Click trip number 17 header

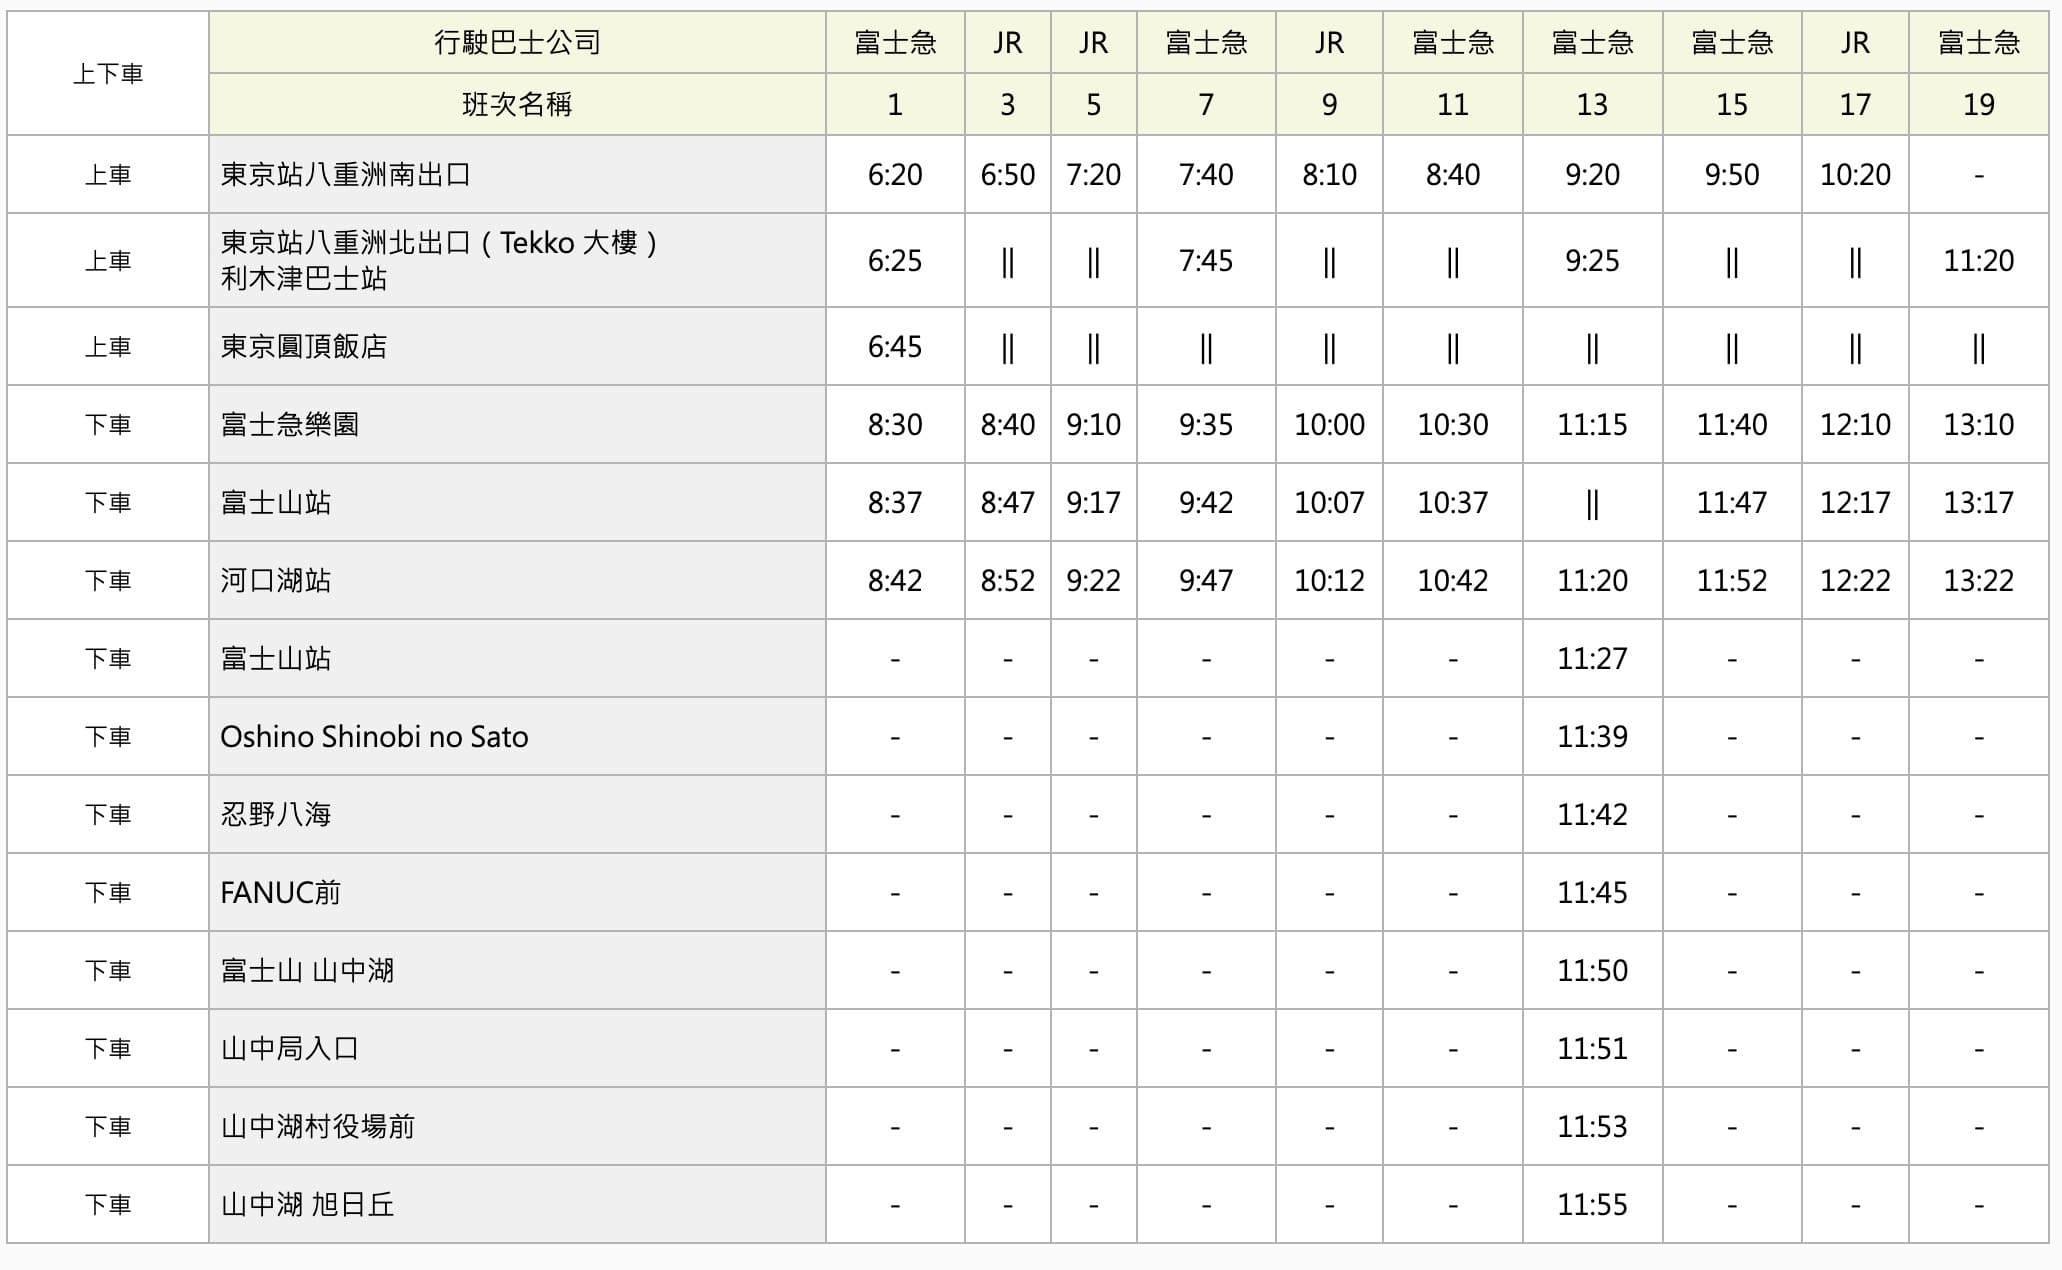(x=1855, y=104)
